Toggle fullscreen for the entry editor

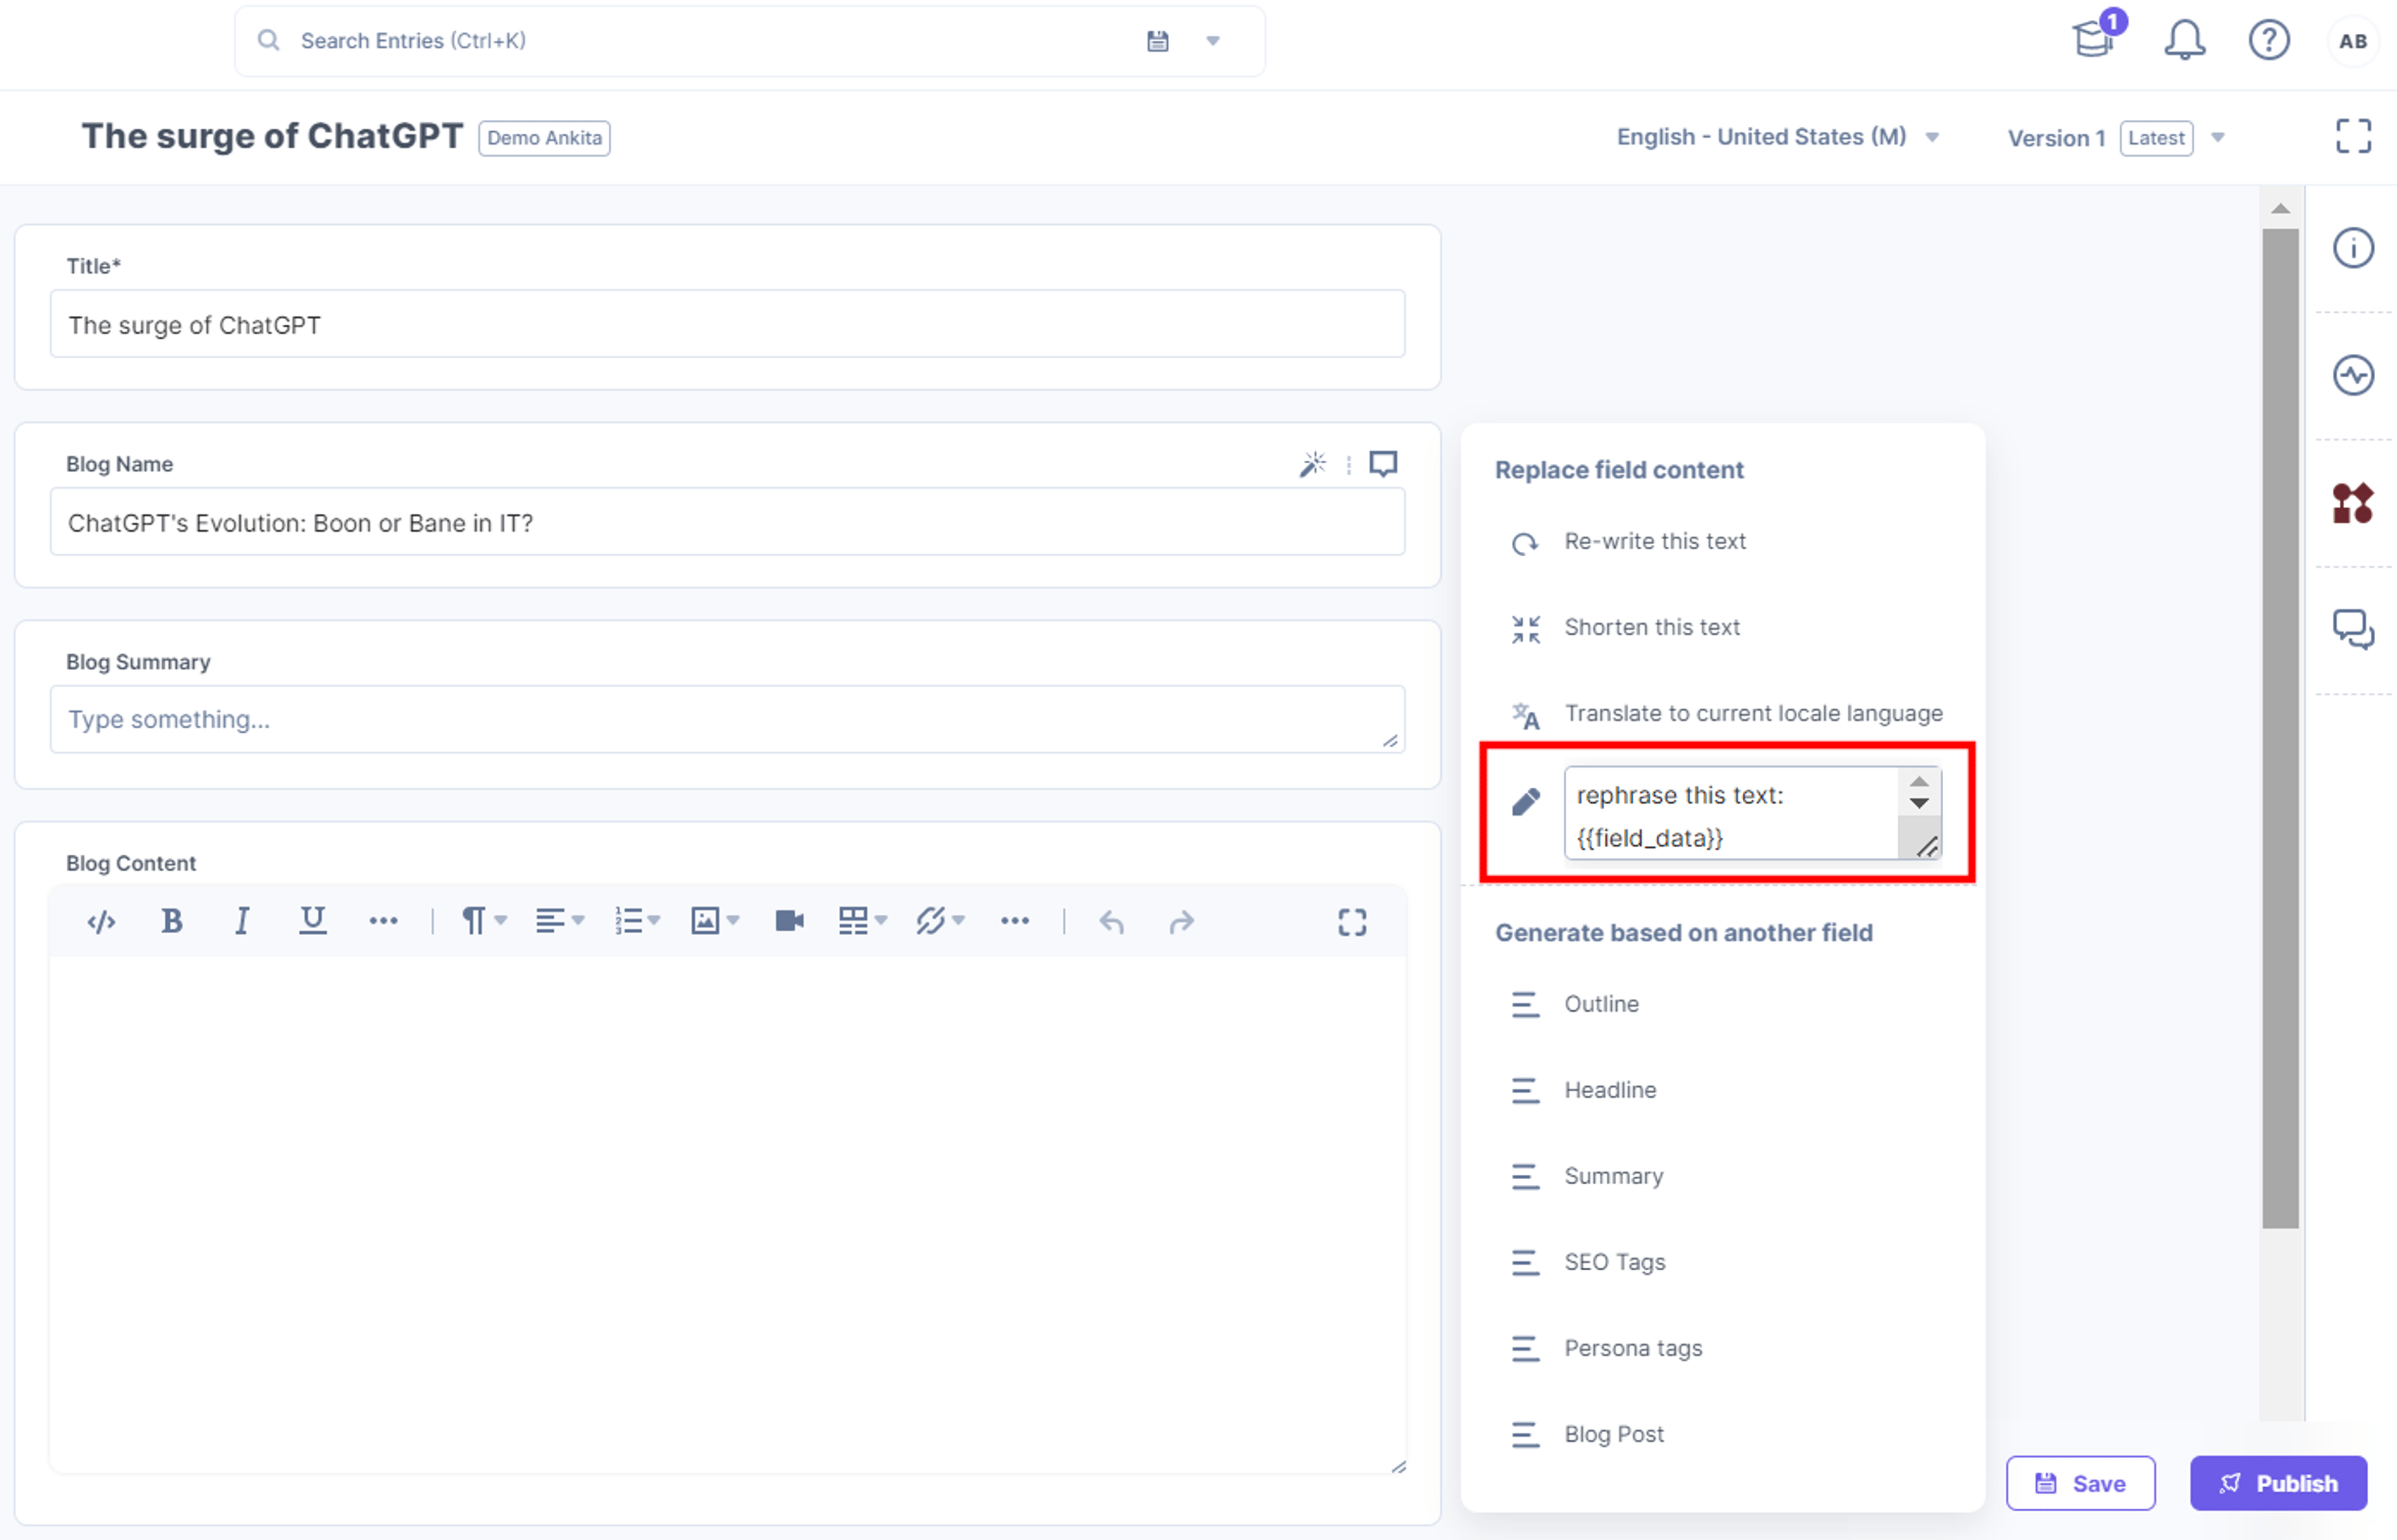tap(2353, 137)
